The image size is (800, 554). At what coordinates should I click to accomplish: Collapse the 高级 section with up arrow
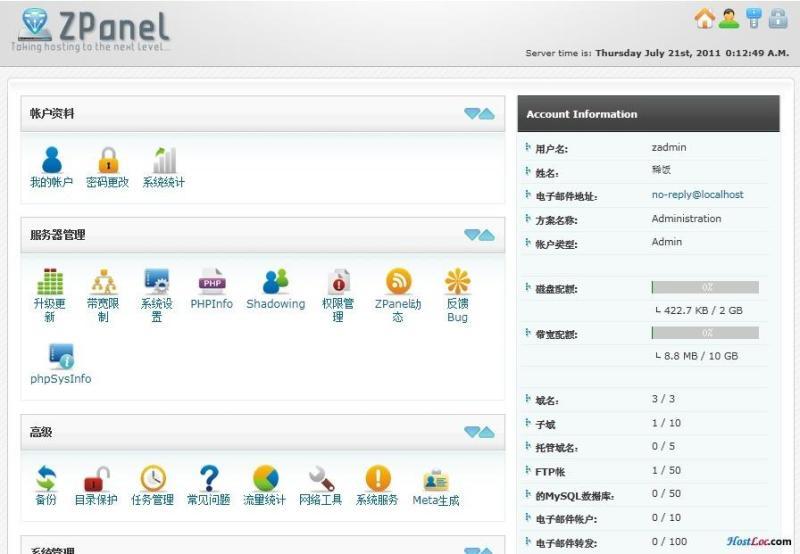click(x=487, y=432)
